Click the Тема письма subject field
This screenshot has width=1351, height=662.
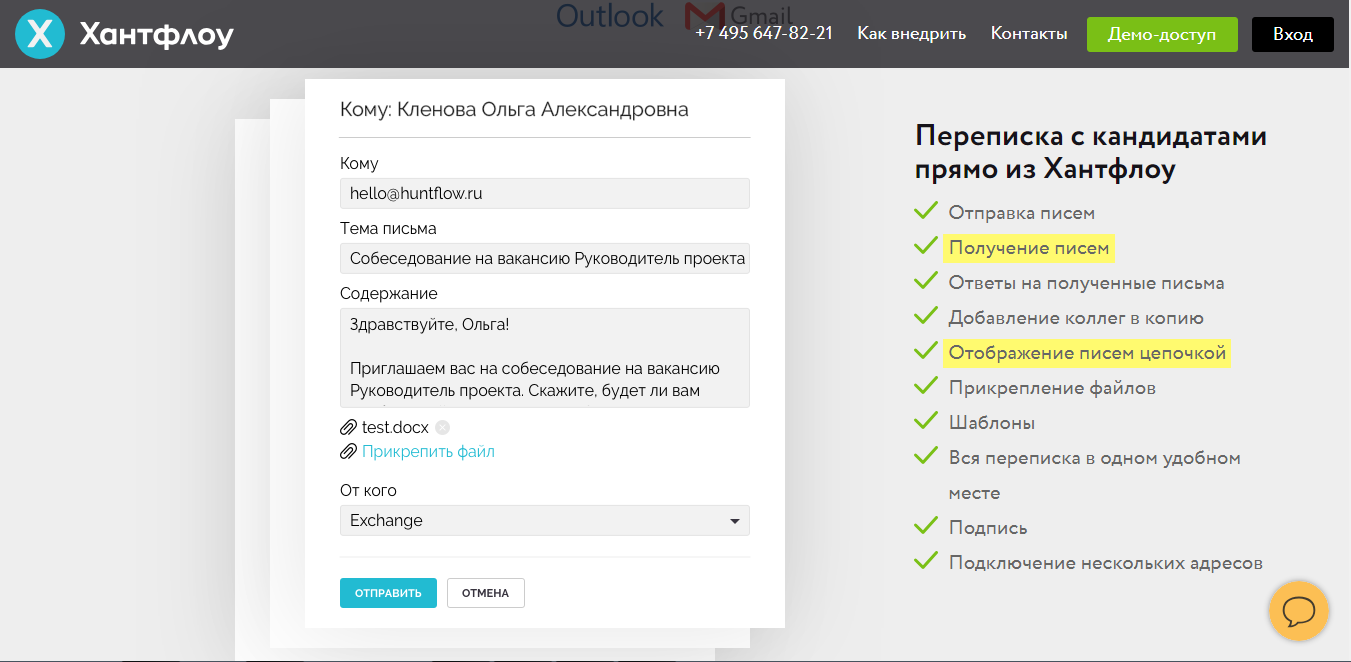click(544, 258)
